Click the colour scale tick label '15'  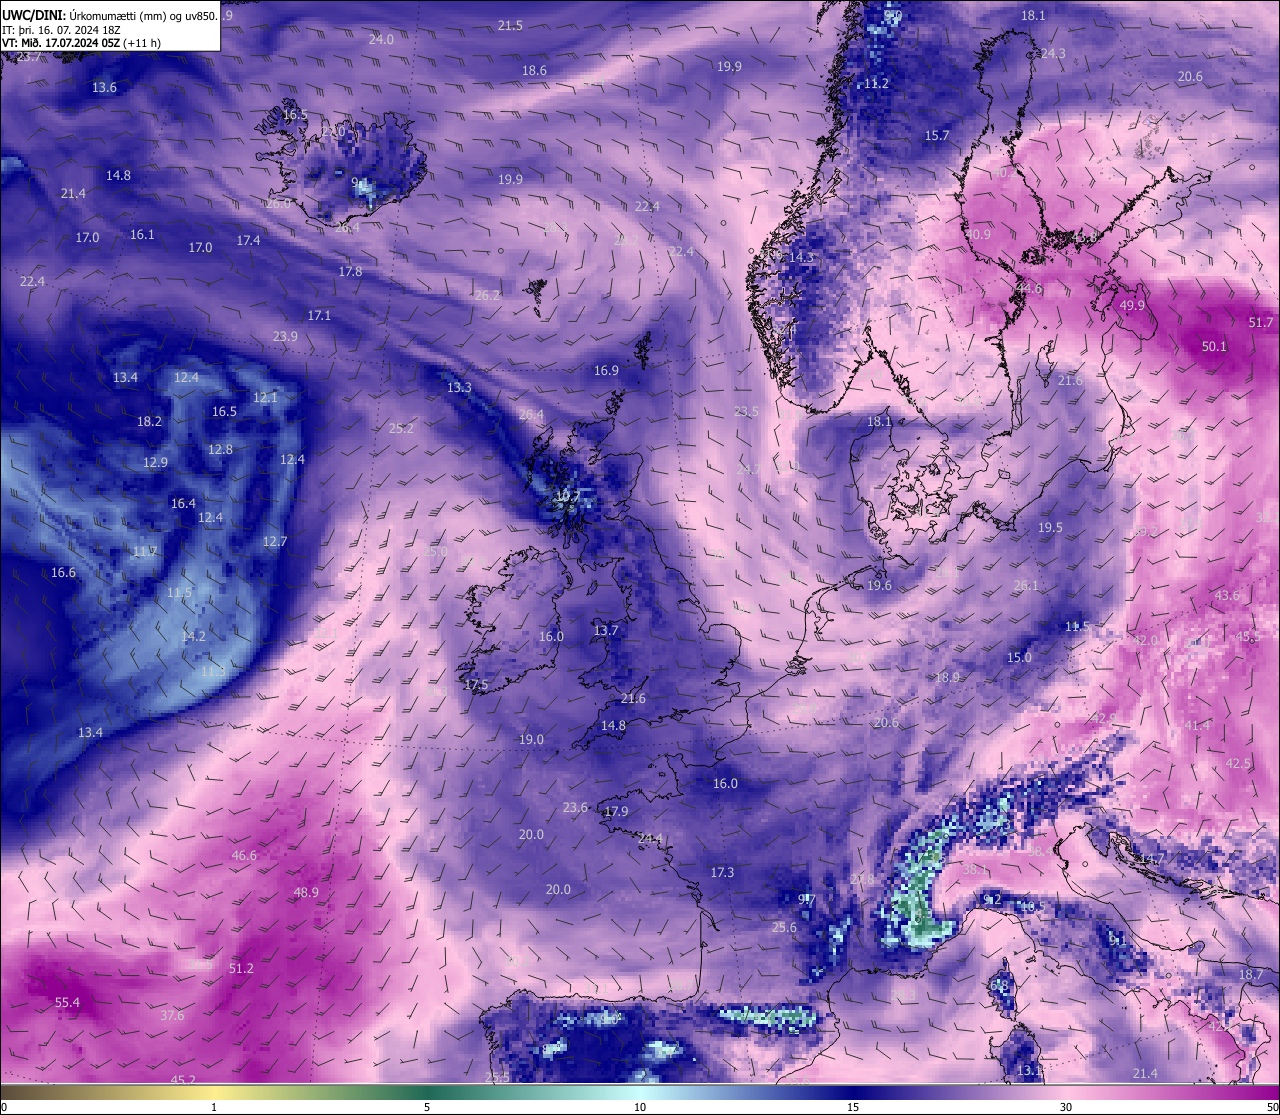point(853,1107)
